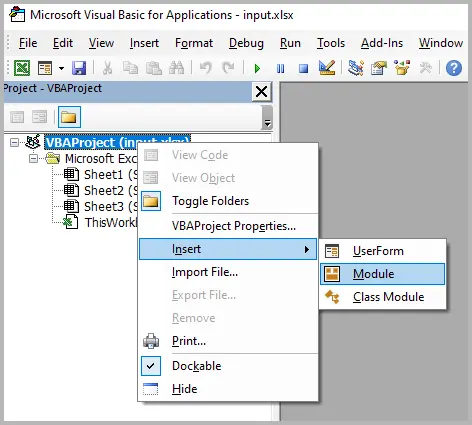Click the VBA application icon in title bar
472x425 pixels.
(x=17, y=14)
